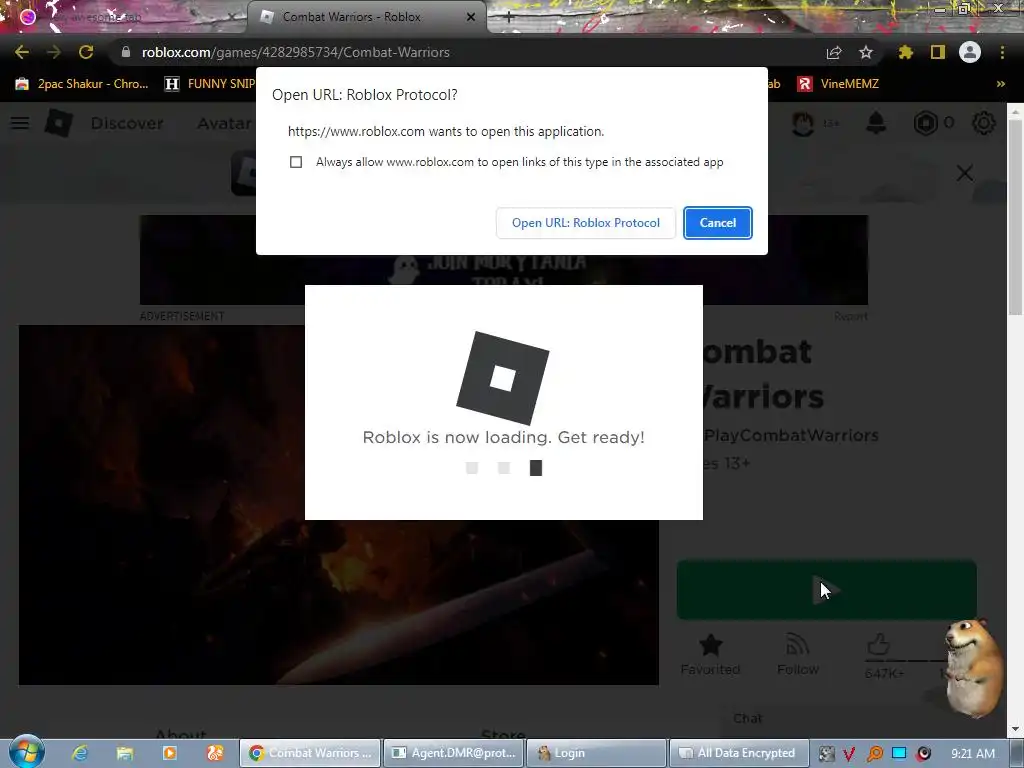Open Chrome three-dot menu
The height and width of the screenshot is (768, 1024).
click(x=1002, y=52)
